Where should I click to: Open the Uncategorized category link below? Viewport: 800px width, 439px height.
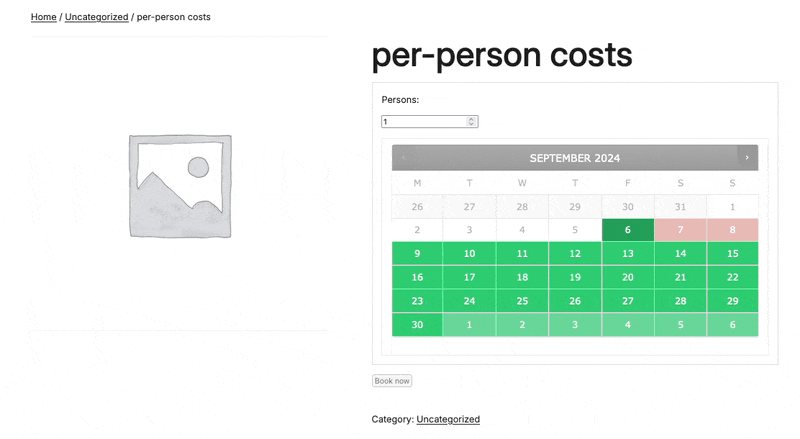pos(448,419)
